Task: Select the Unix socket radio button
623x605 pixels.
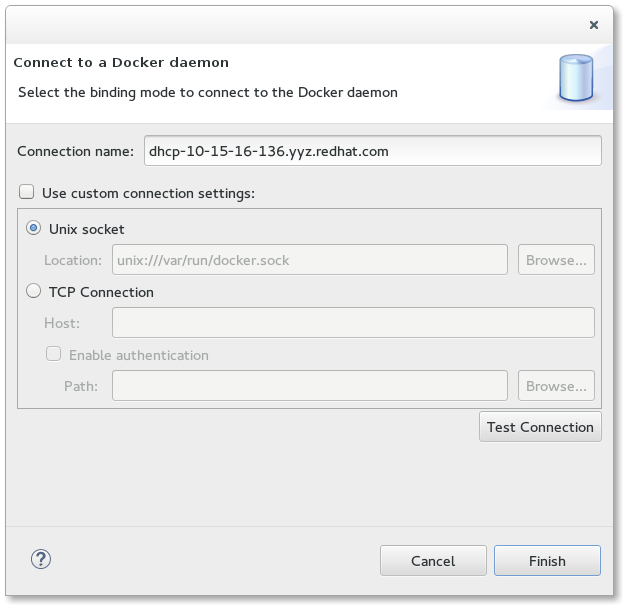Action: pos(33,228)
